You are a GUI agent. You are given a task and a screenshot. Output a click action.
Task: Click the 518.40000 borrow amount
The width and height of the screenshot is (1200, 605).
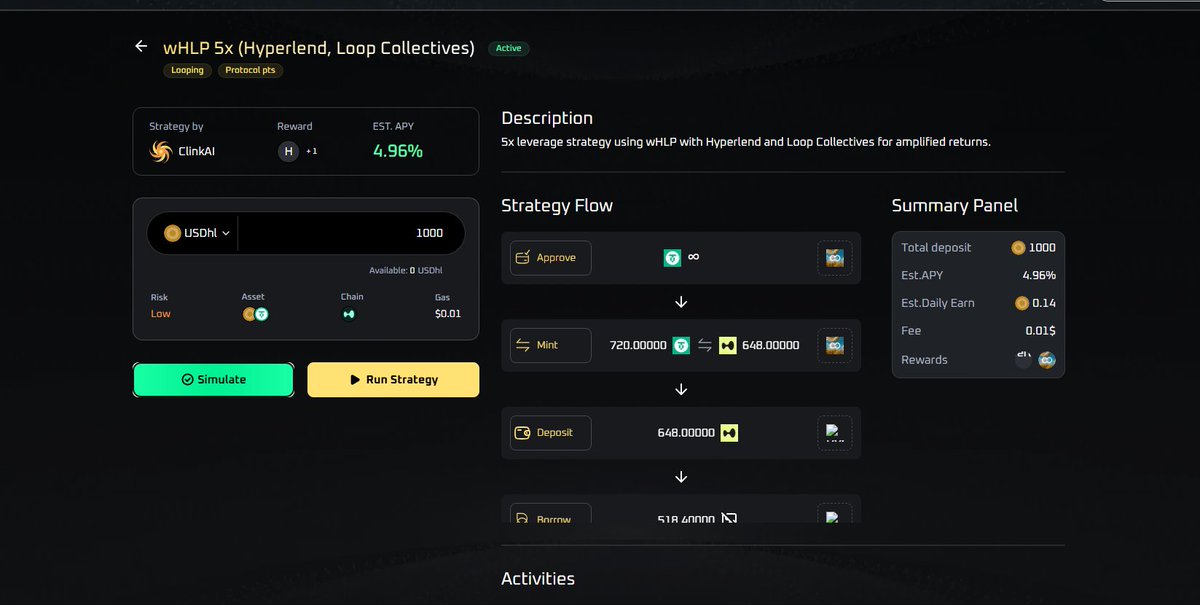(686, 519)
